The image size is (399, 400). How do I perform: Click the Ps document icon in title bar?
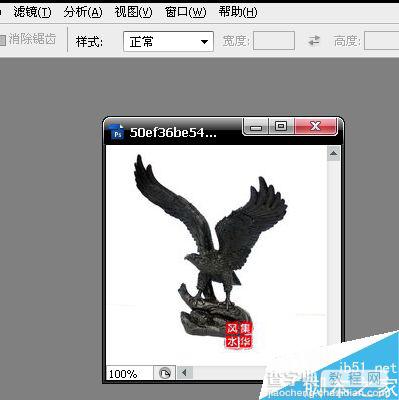pyautogui.click(x=117, y=132)
